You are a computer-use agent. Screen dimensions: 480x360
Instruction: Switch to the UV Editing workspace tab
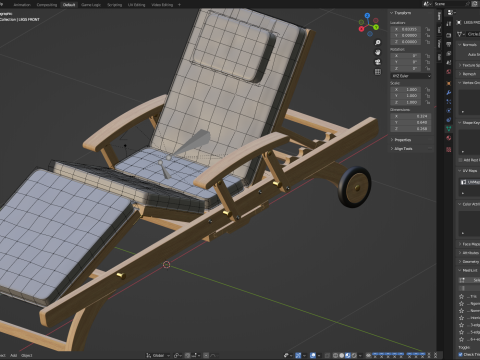click(137, 5)
